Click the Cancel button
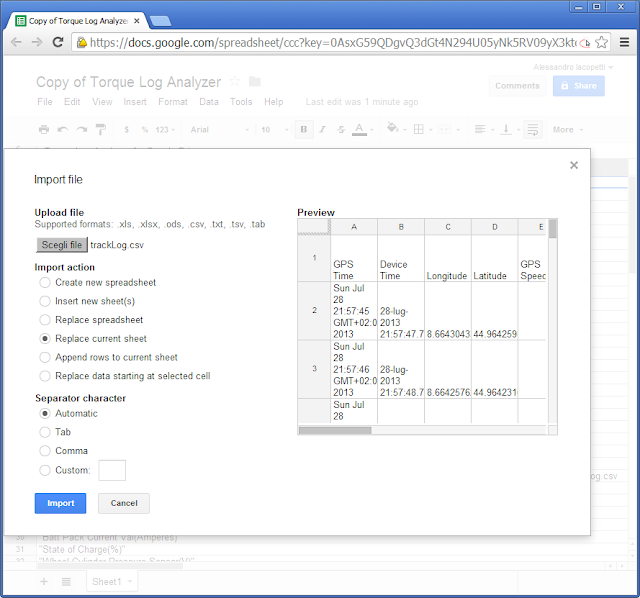Viewport: 640px width, 598px height. coord(124,503)
